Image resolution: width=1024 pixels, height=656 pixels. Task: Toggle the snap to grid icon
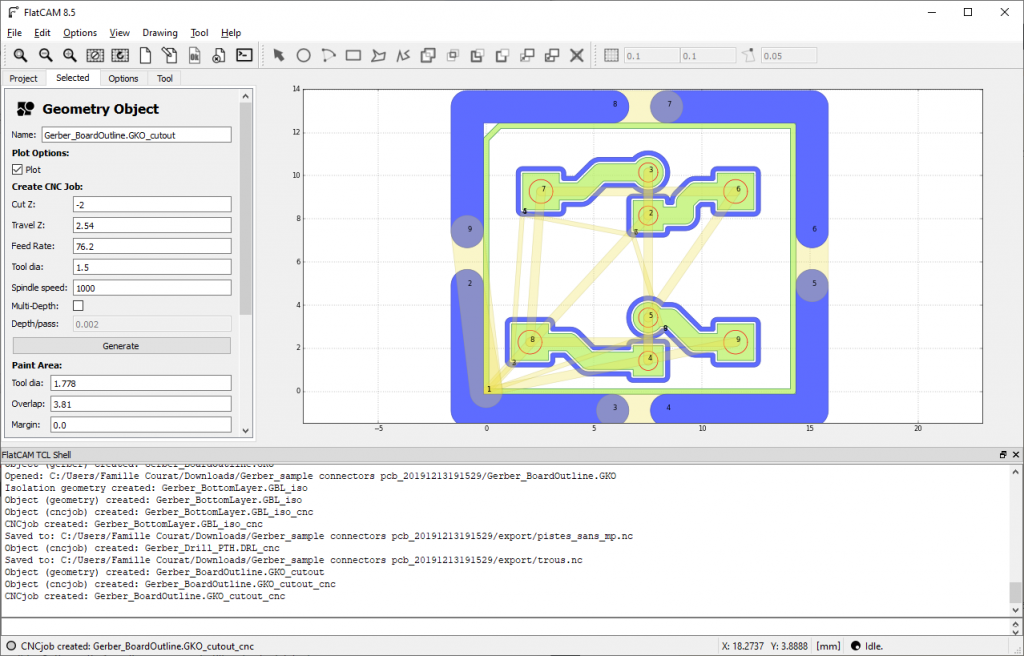pyautogui.click(x=611, y=56)
